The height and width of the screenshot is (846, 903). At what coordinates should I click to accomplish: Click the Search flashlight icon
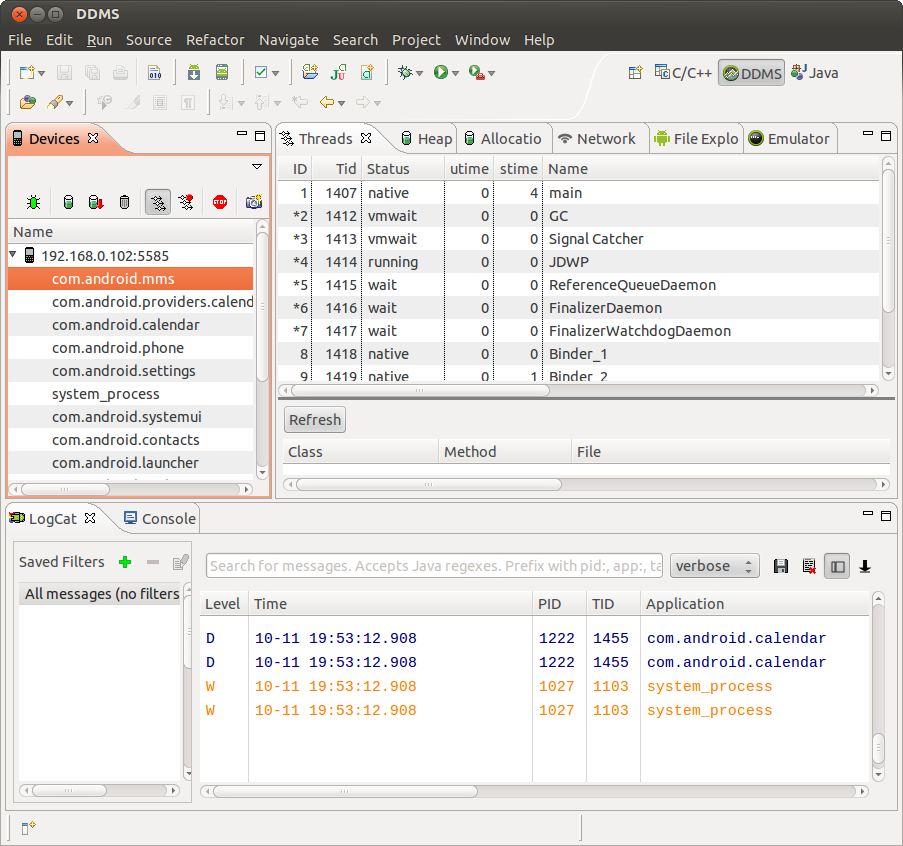coord(55,103)
